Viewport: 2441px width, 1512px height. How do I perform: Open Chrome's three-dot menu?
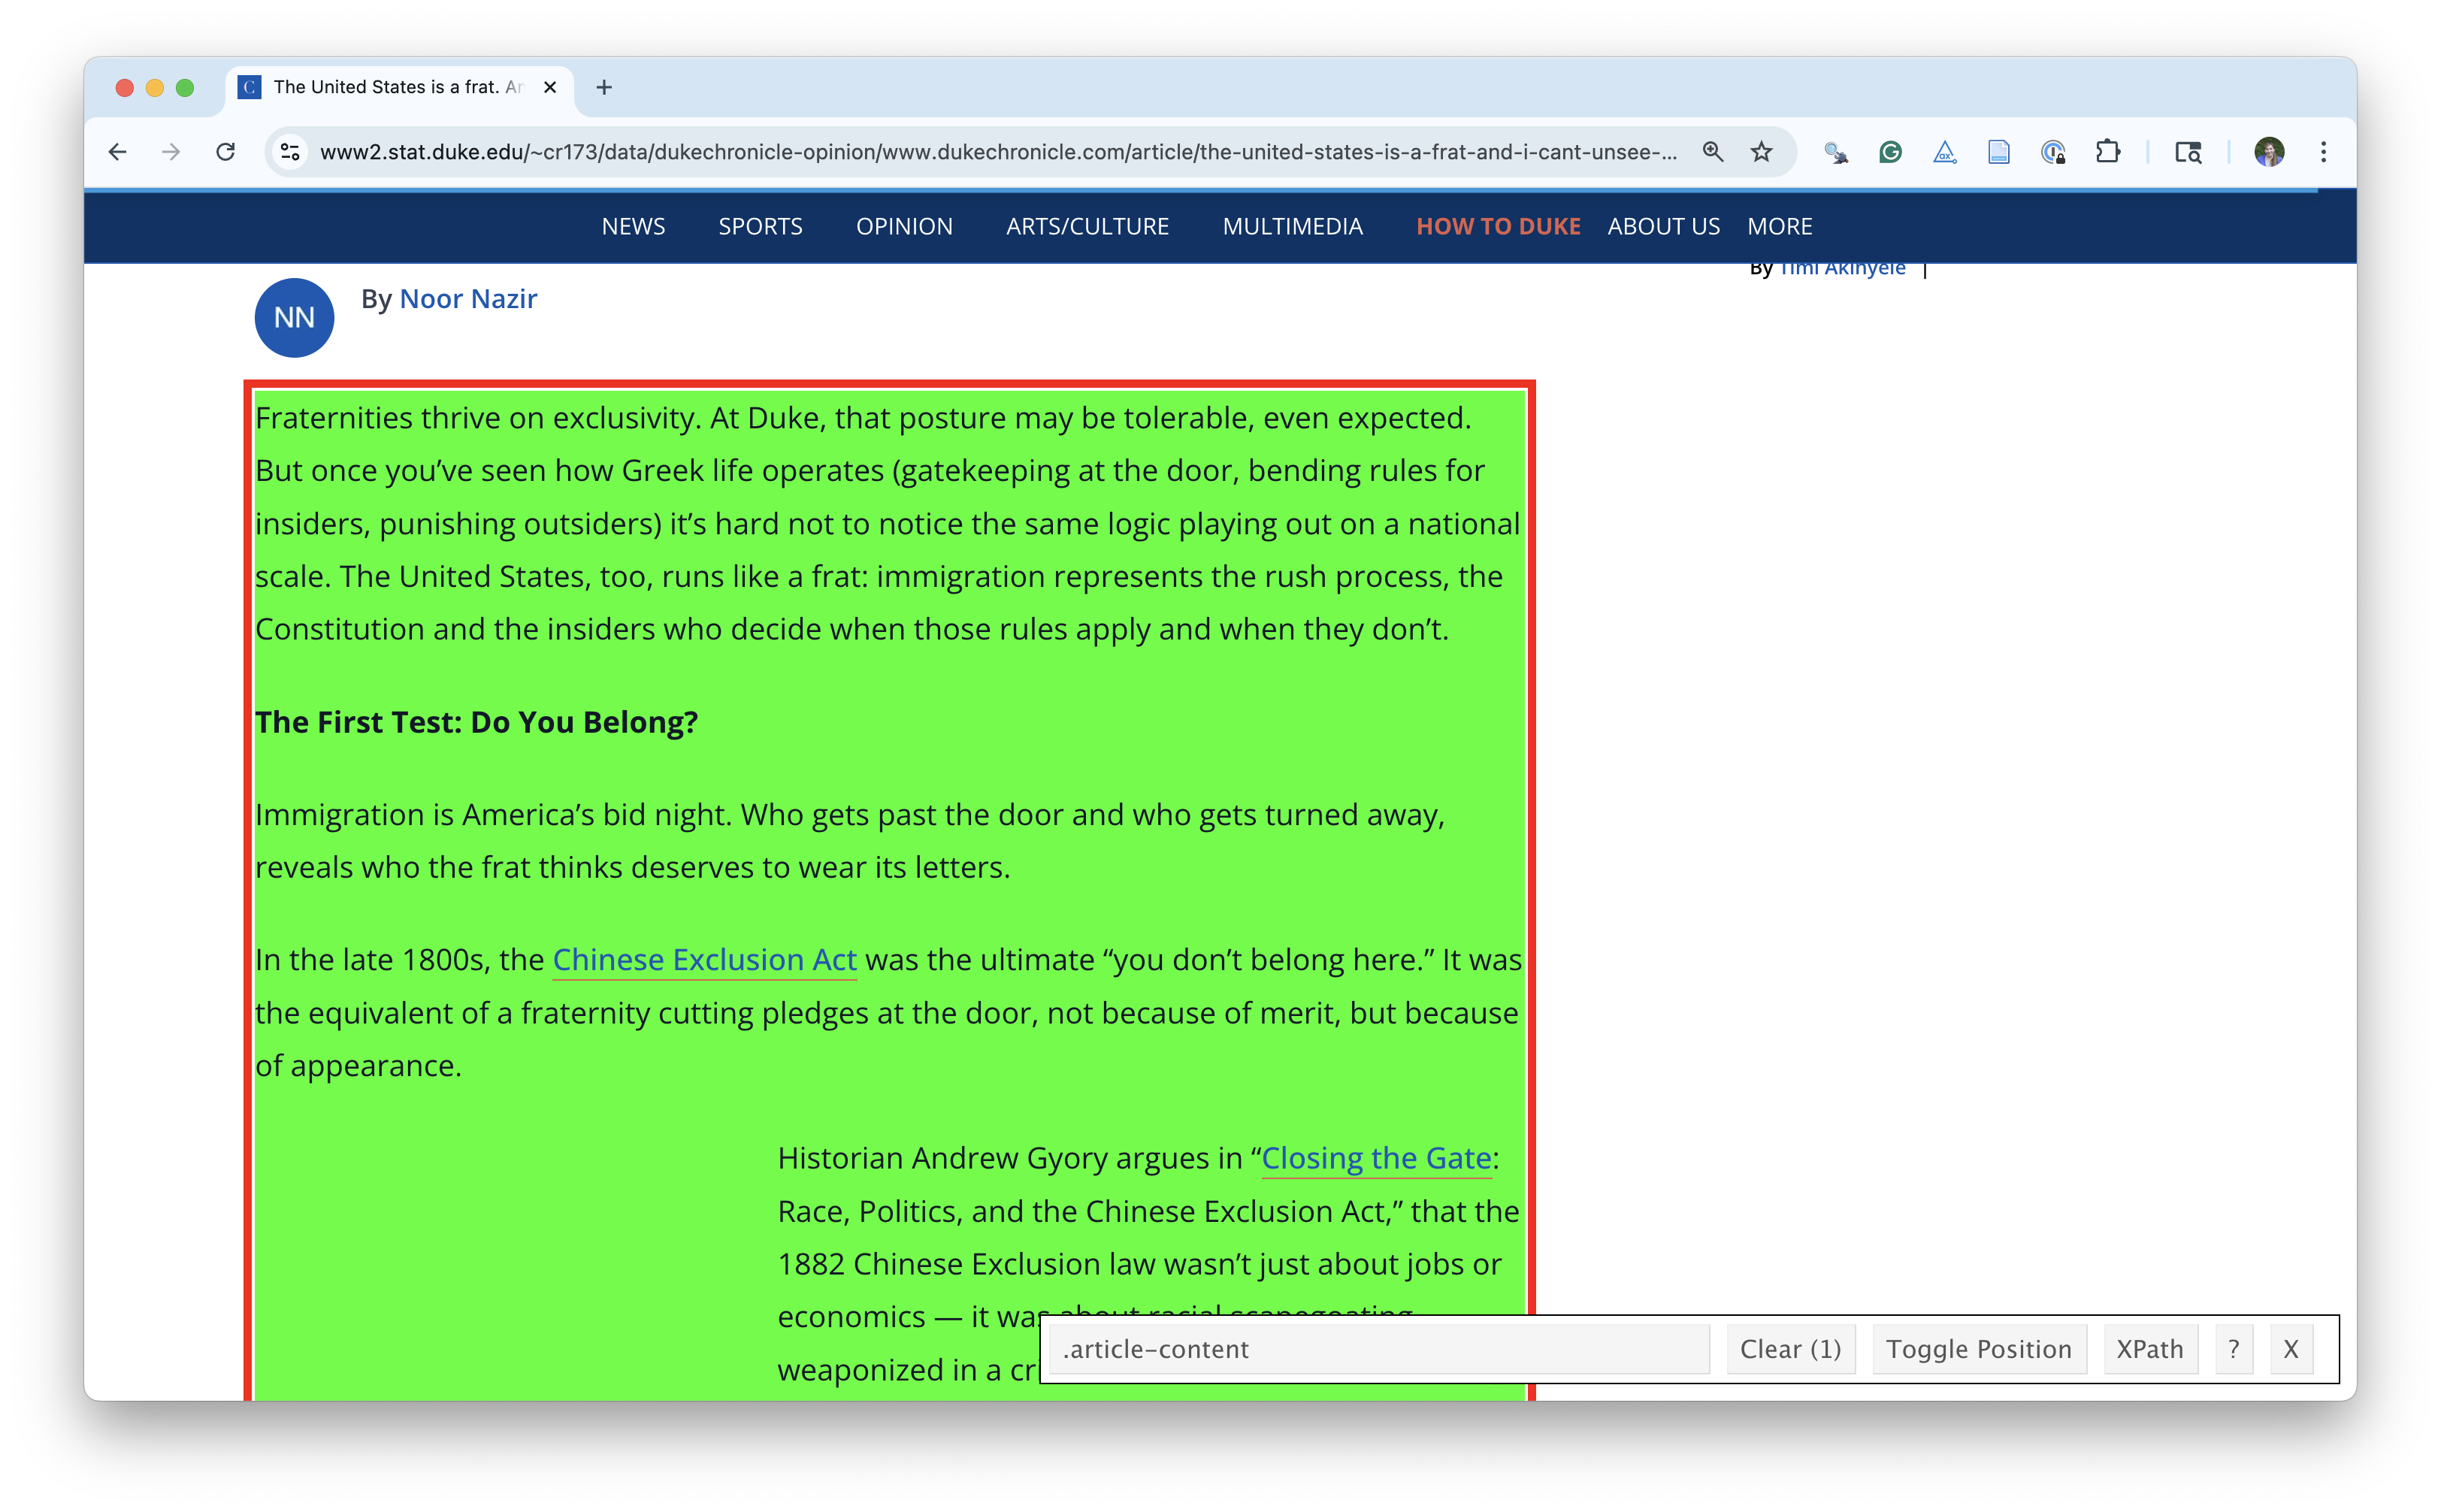pyautogui.click(x=2323, y=152)
